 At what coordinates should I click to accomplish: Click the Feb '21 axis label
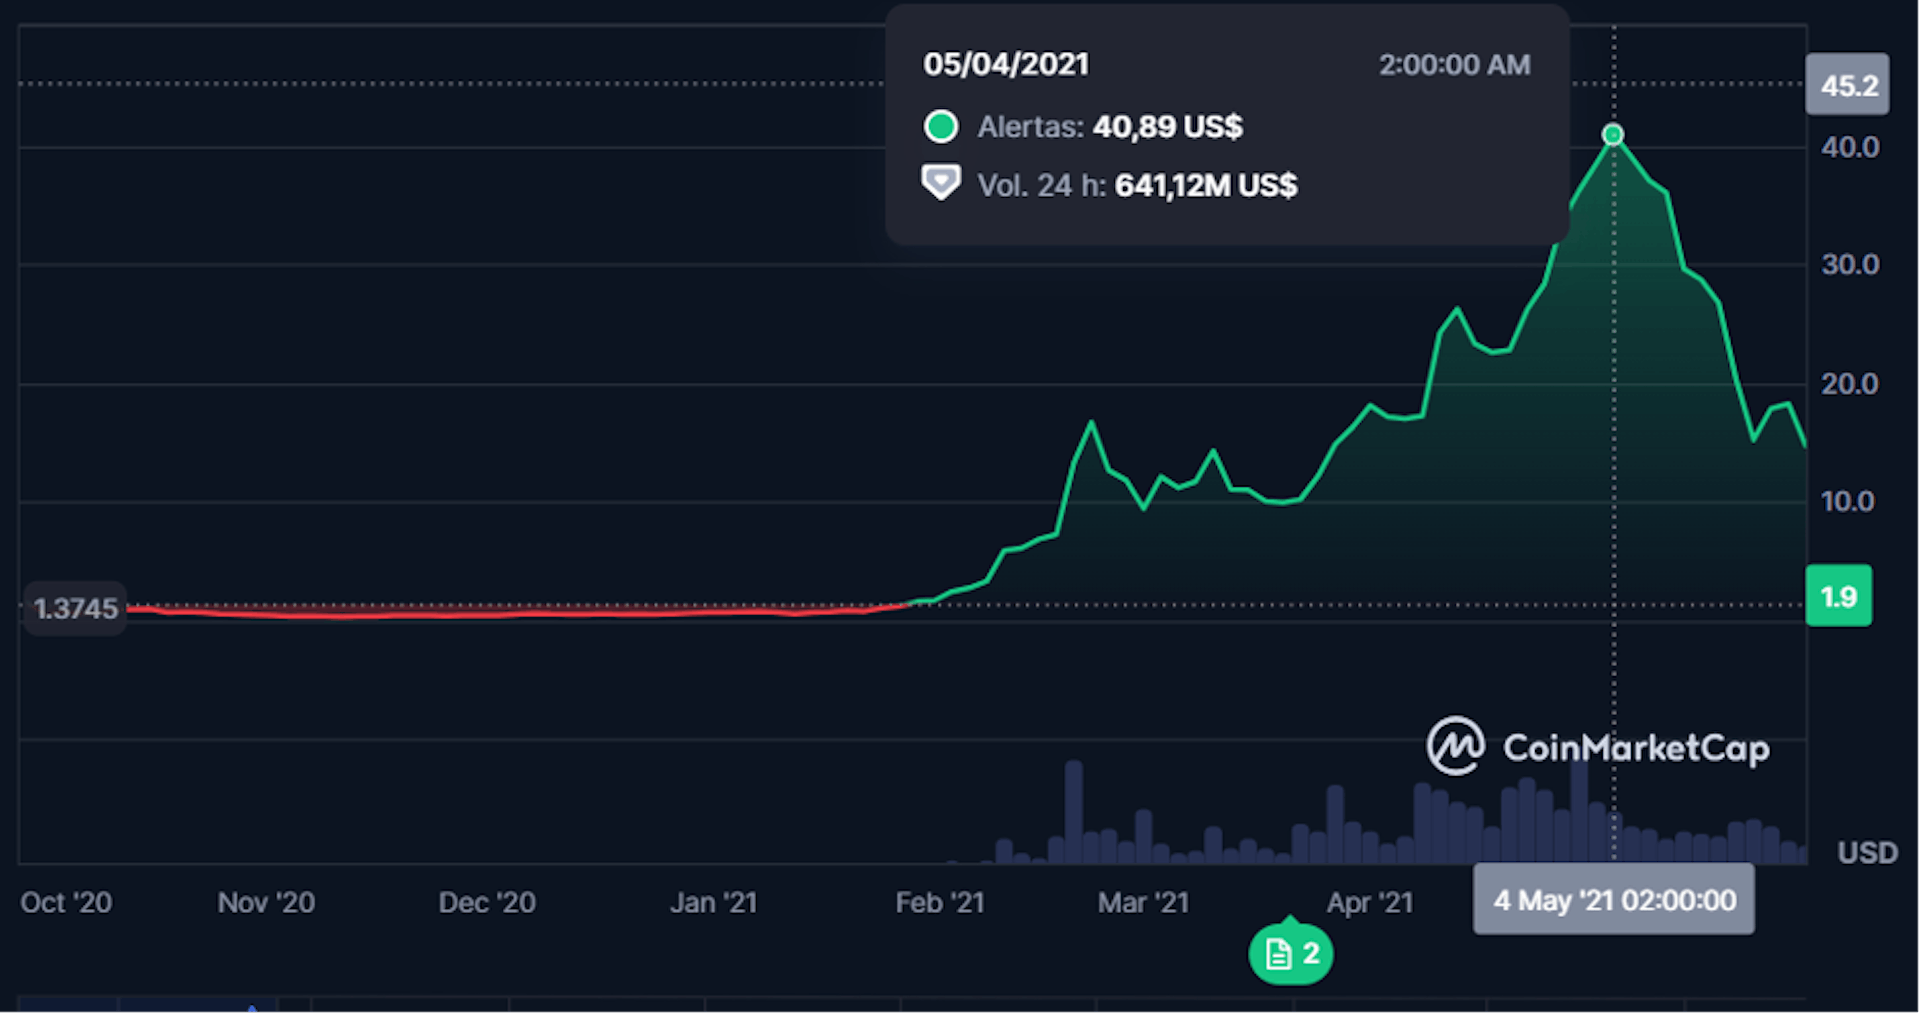coord(939,902)
